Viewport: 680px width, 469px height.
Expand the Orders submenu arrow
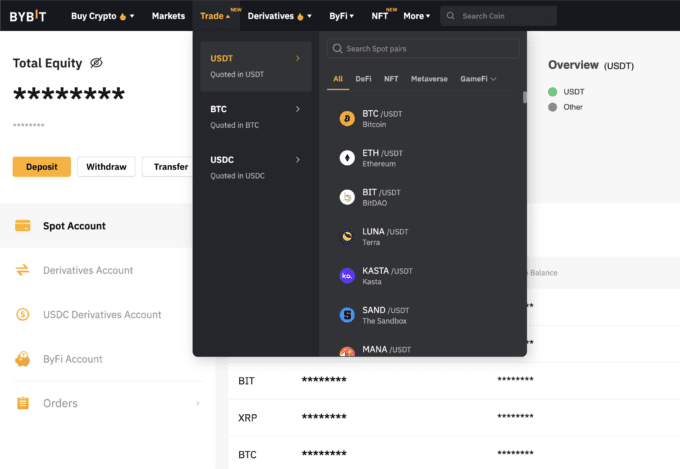tap(197, 403)
